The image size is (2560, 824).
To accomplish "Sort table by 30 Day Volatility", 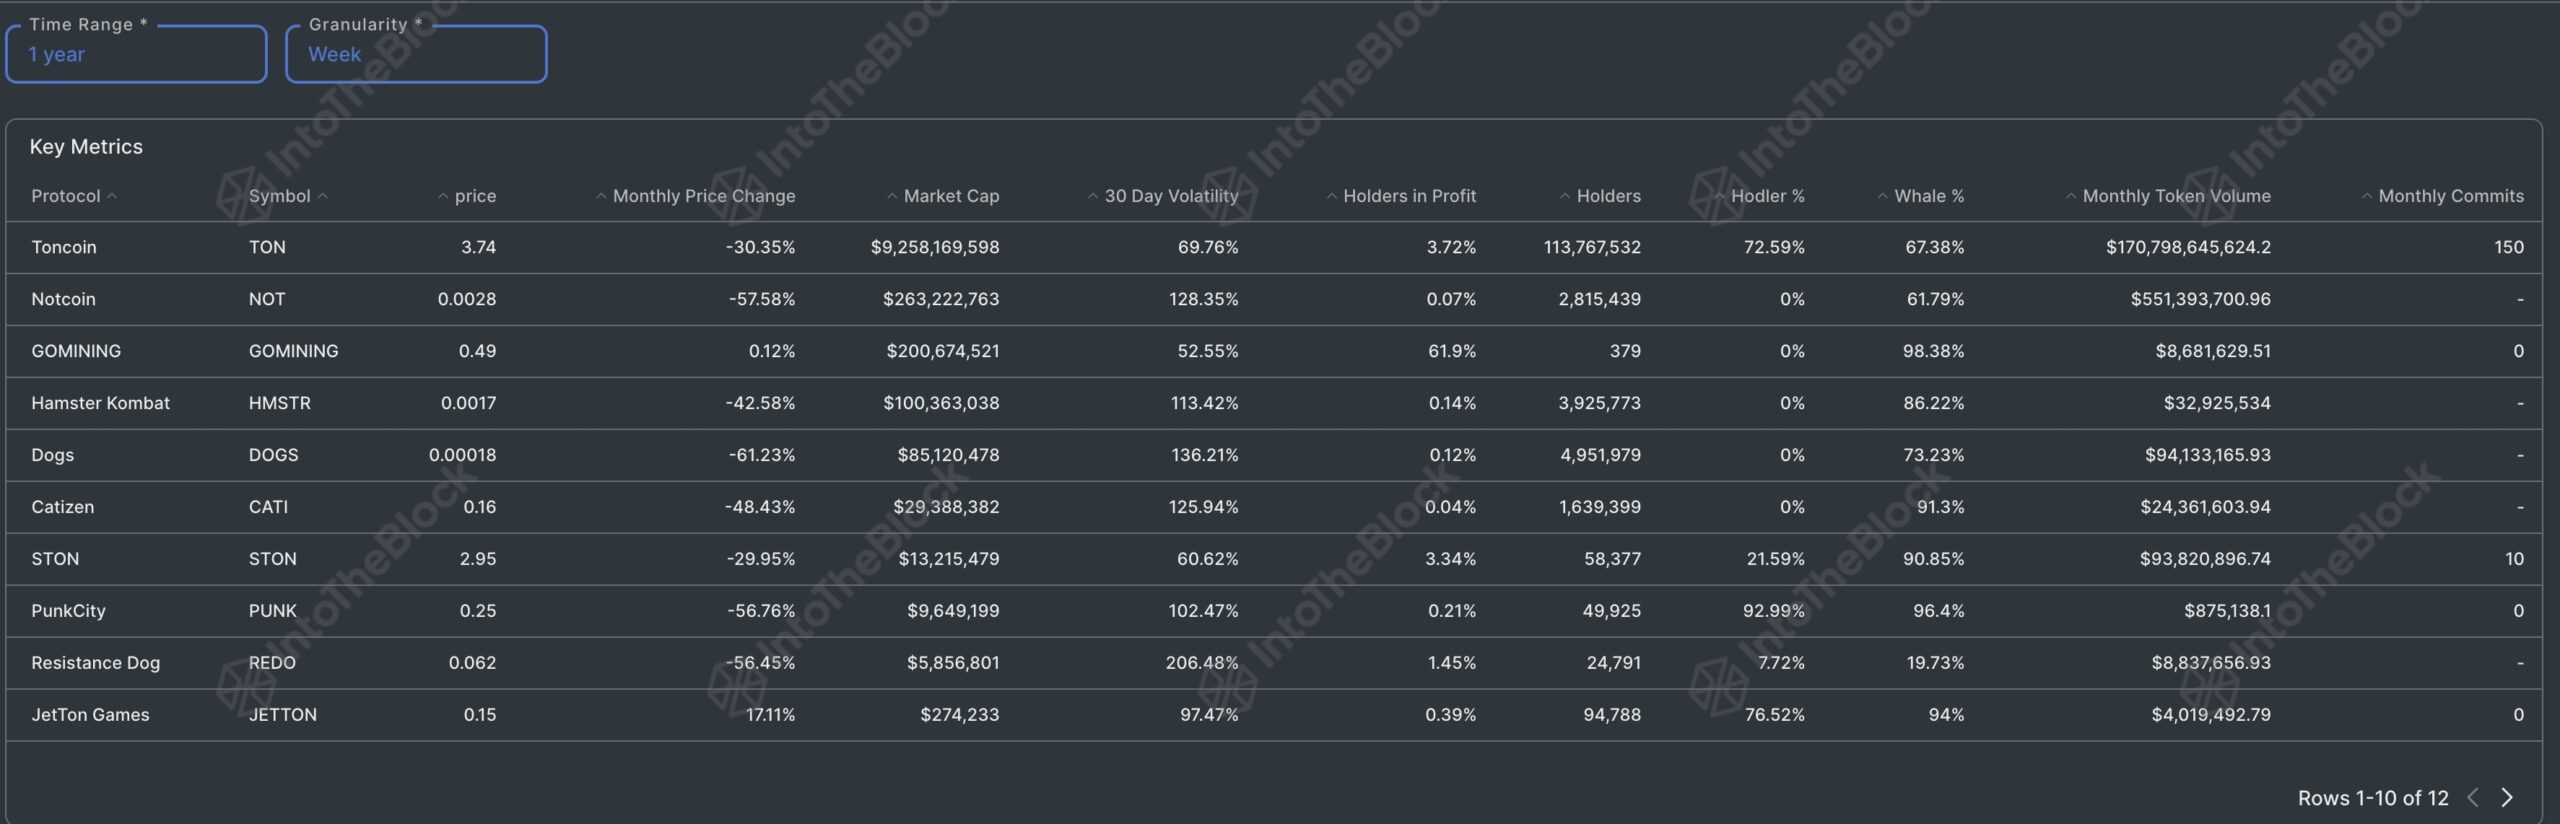I will click(x=1171, y=196).
